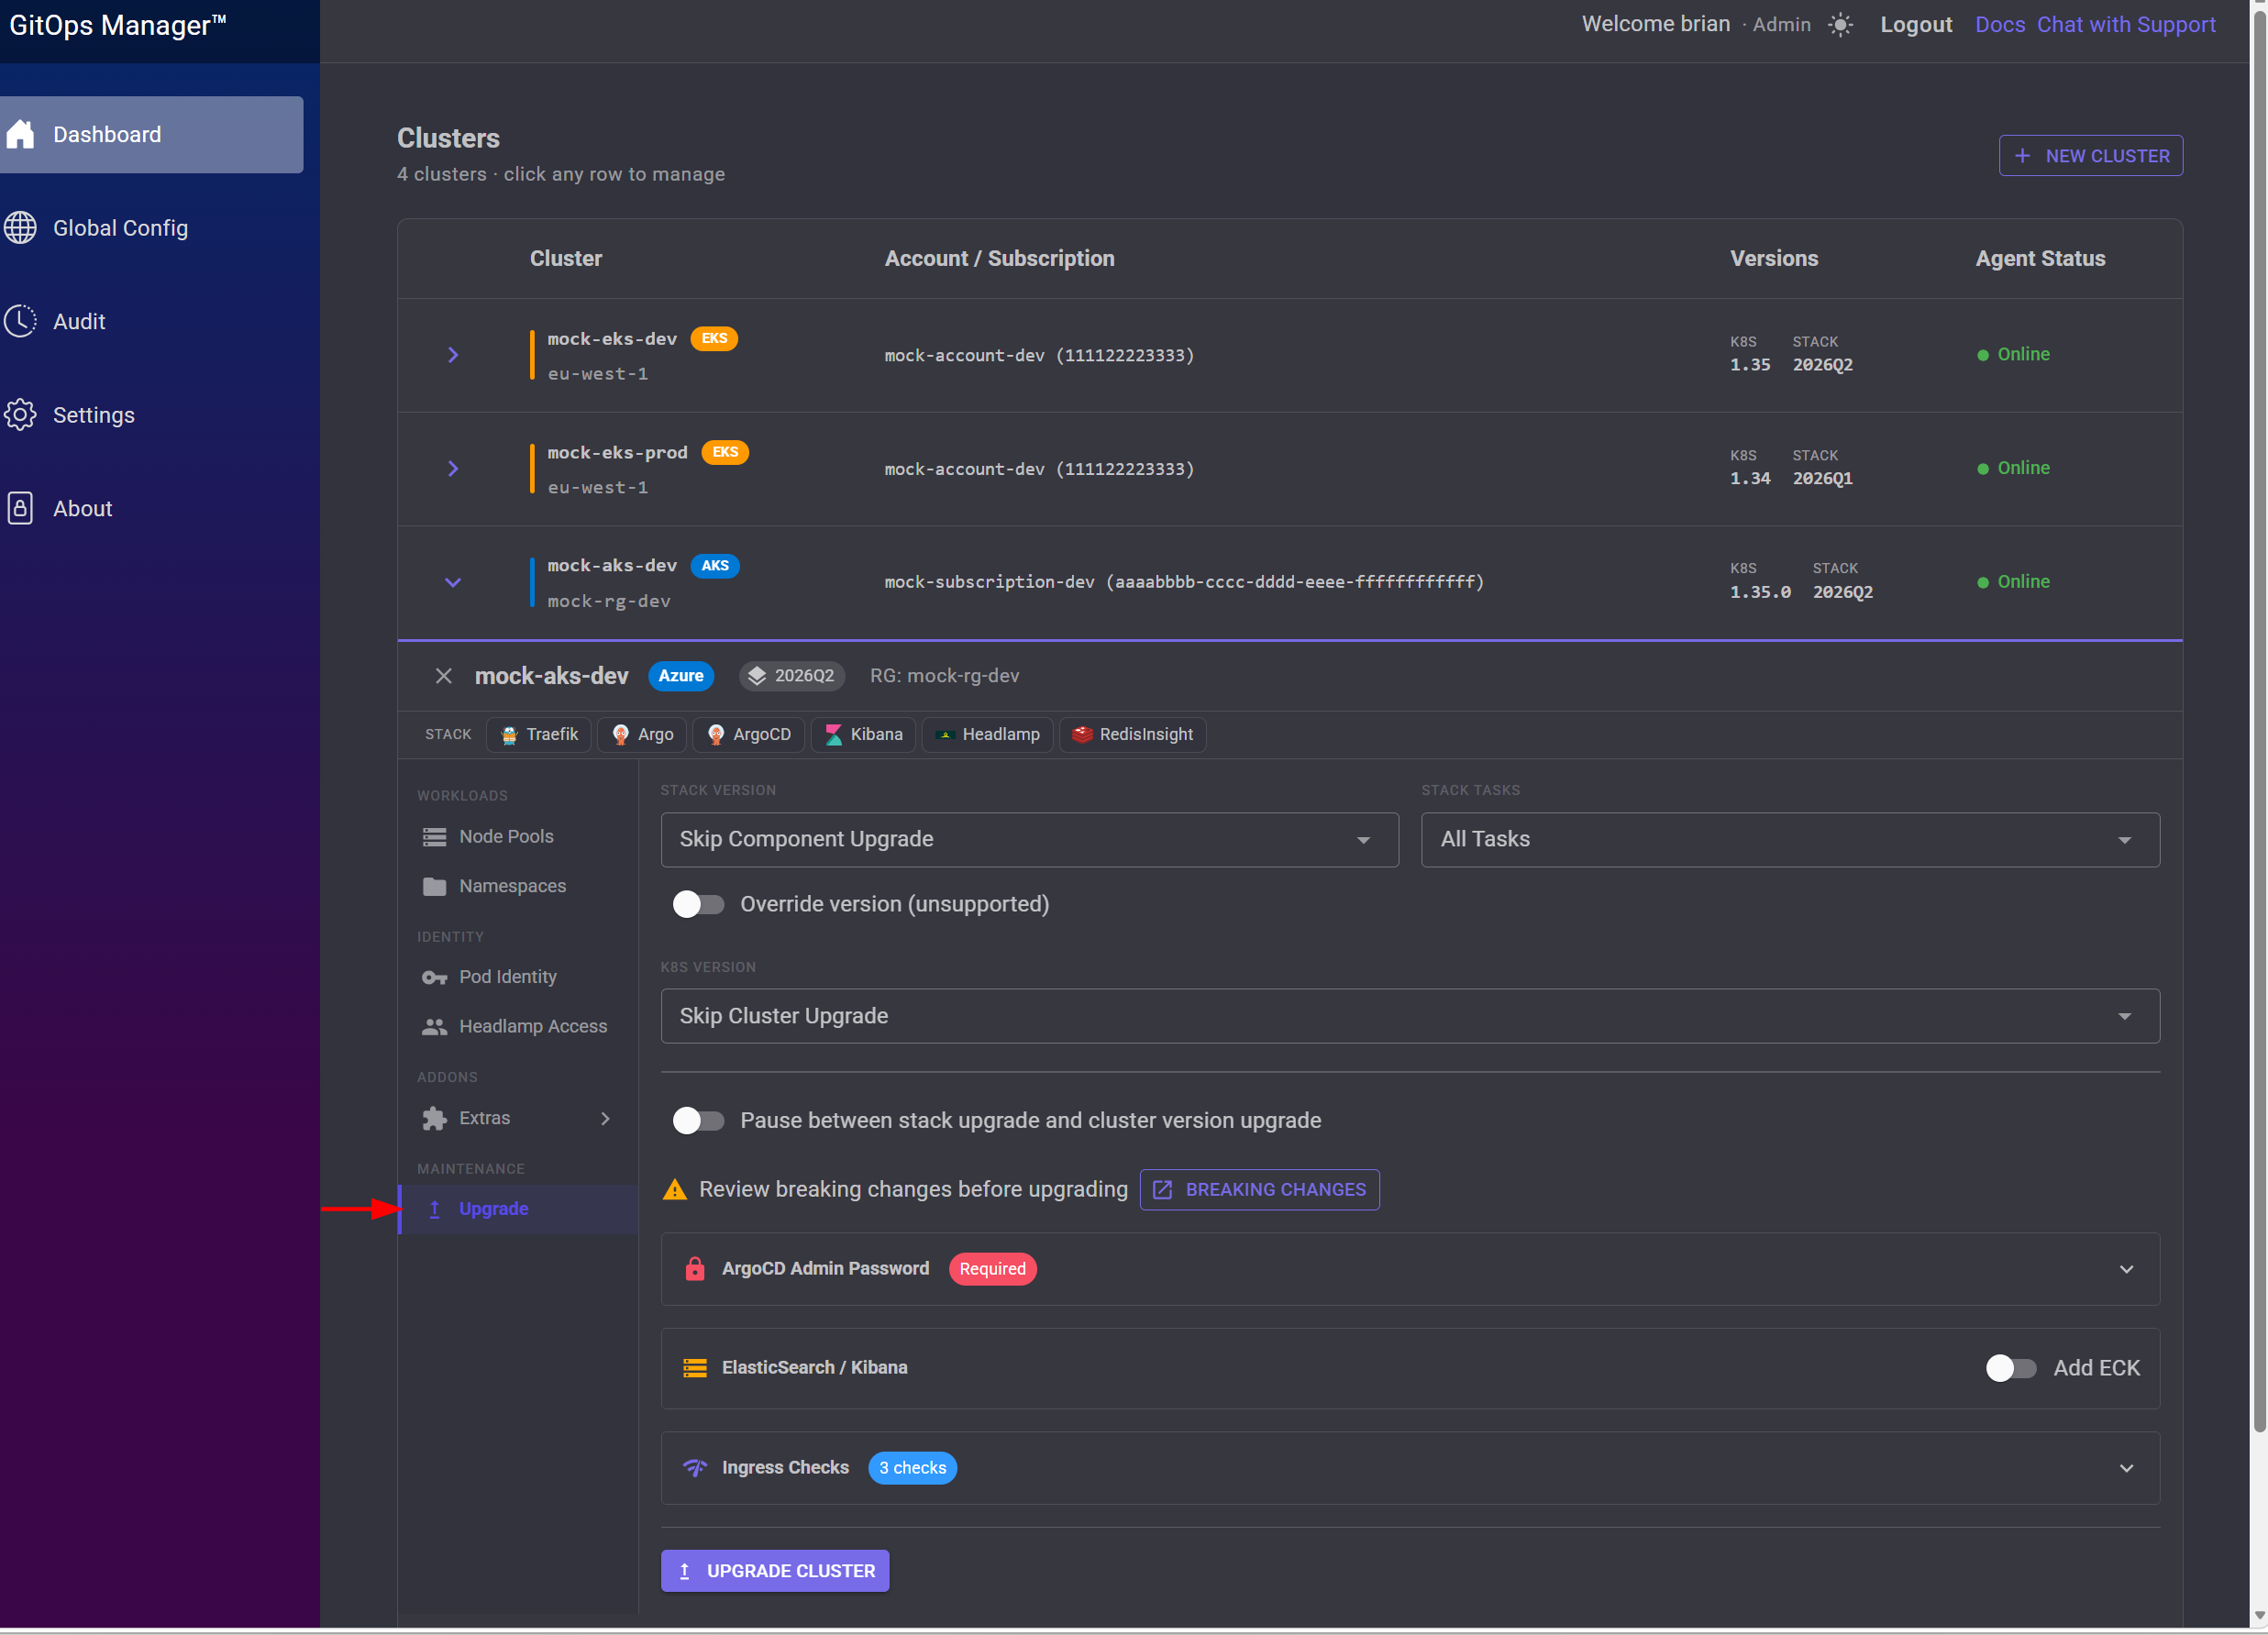Viewport: 2268px width, 1635px height.
Task: Go to Settings menu item
Action: click(151, 415)
